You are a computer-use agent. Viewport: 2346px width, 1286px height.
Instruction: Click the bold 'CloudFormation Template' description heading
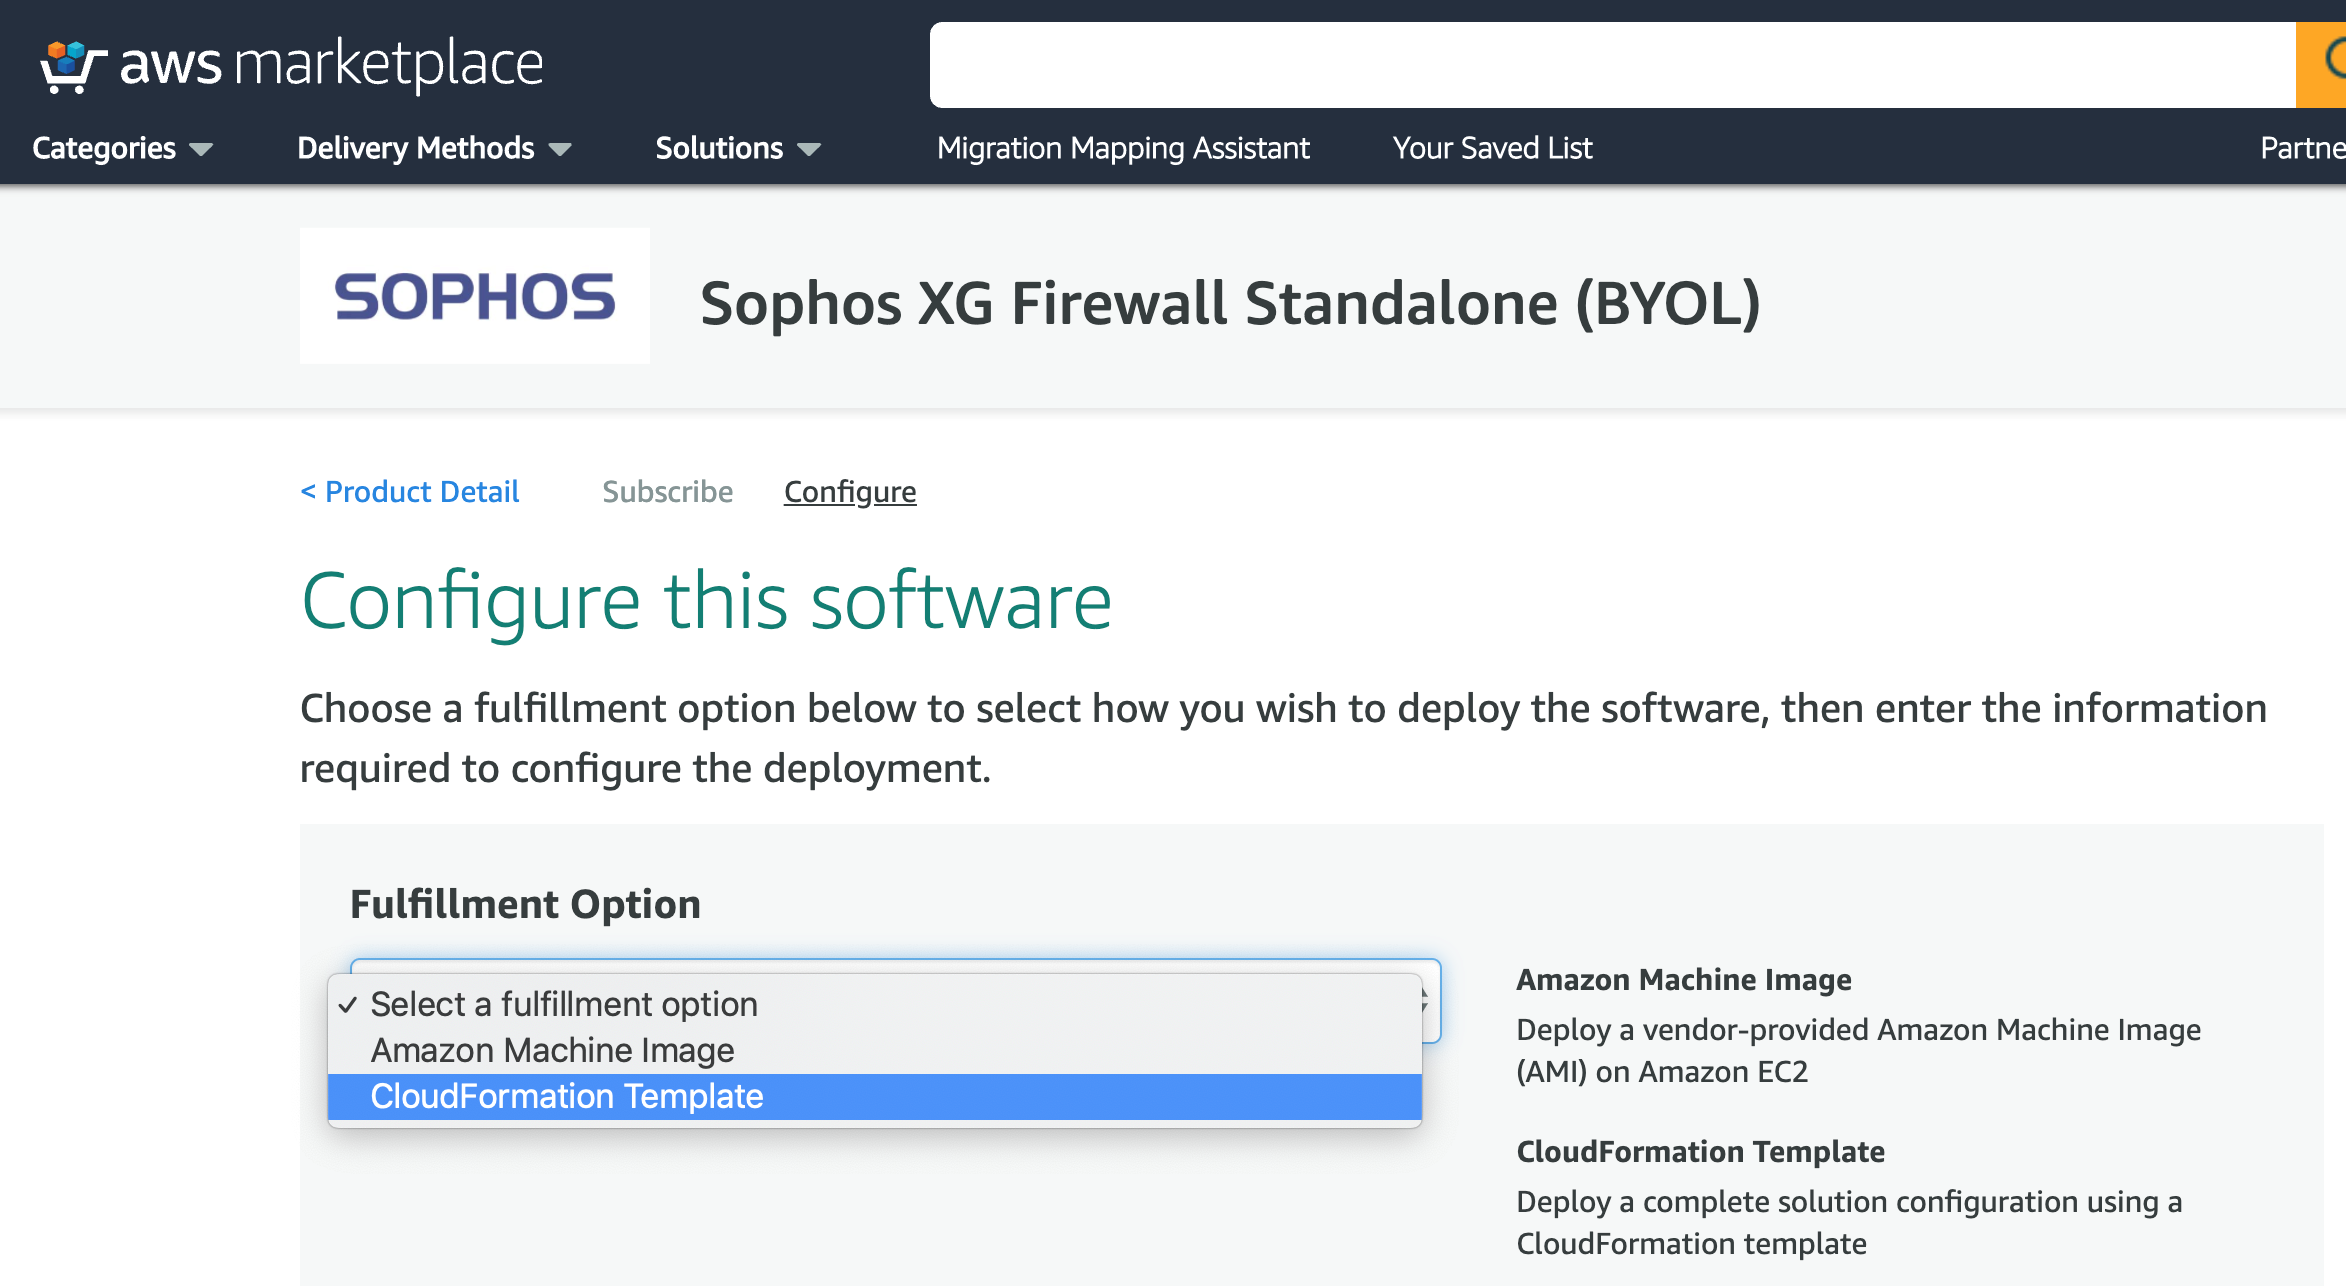(x=1700, y=1152)
